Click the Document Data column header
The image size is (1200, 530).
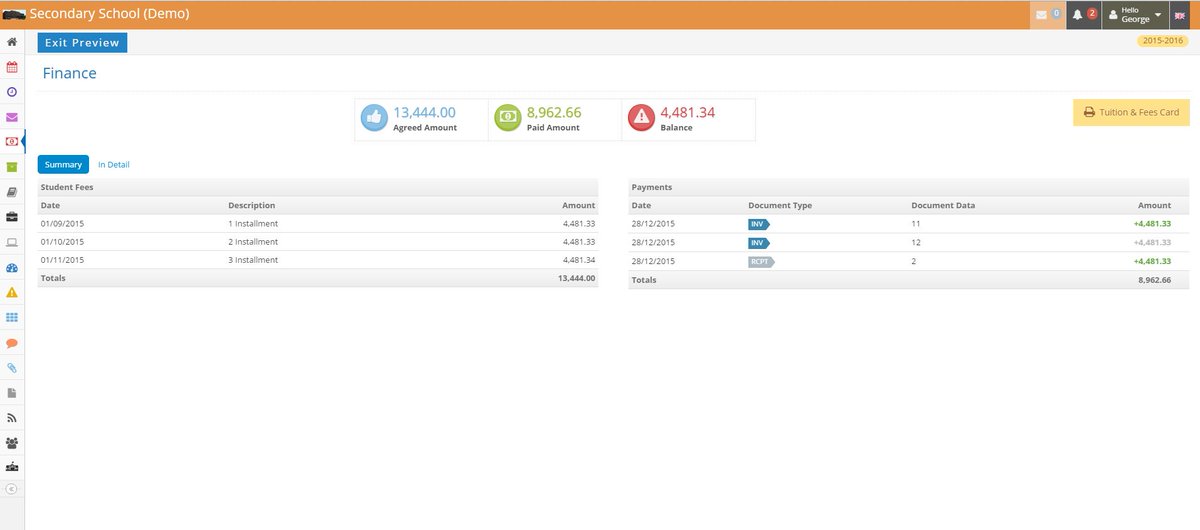(x=943, y=205)
